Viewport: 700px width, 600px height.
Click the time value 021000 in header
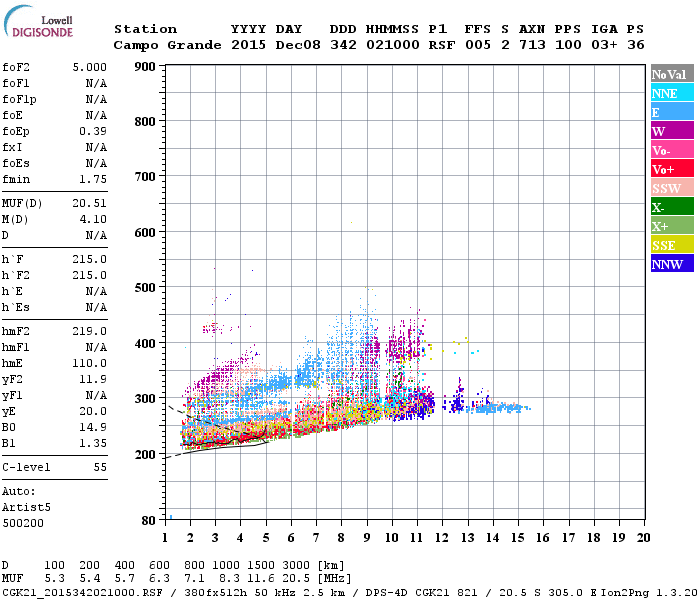tap(392, 45)
